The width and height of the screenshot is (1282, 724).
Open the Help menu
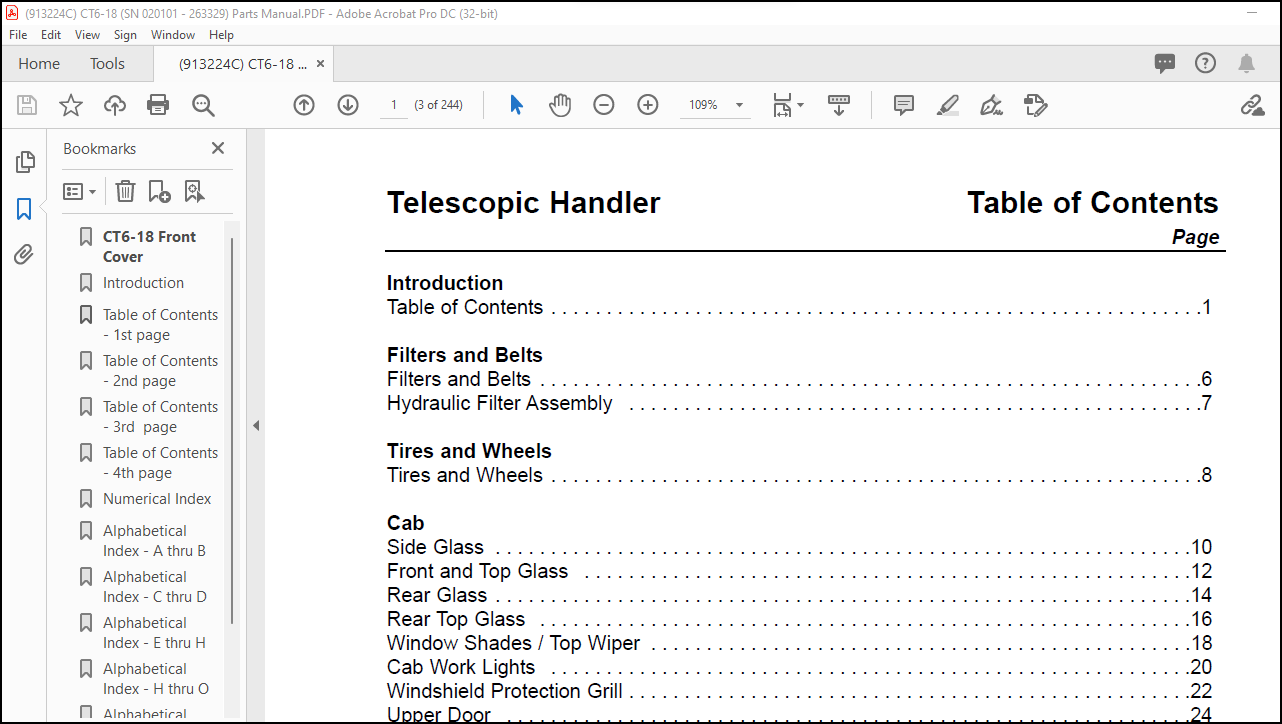(x=222, y=34)
